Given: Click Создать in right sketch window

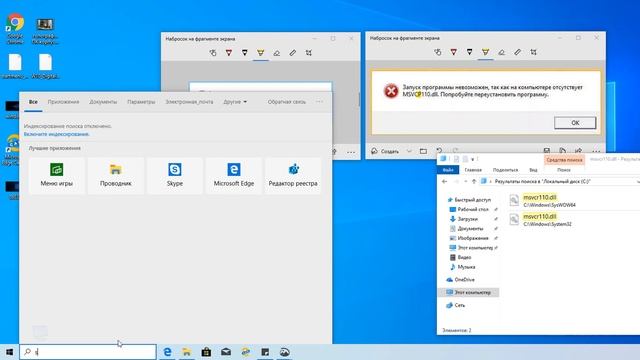Looking at the screenshot, I should (x=385, y=151).
